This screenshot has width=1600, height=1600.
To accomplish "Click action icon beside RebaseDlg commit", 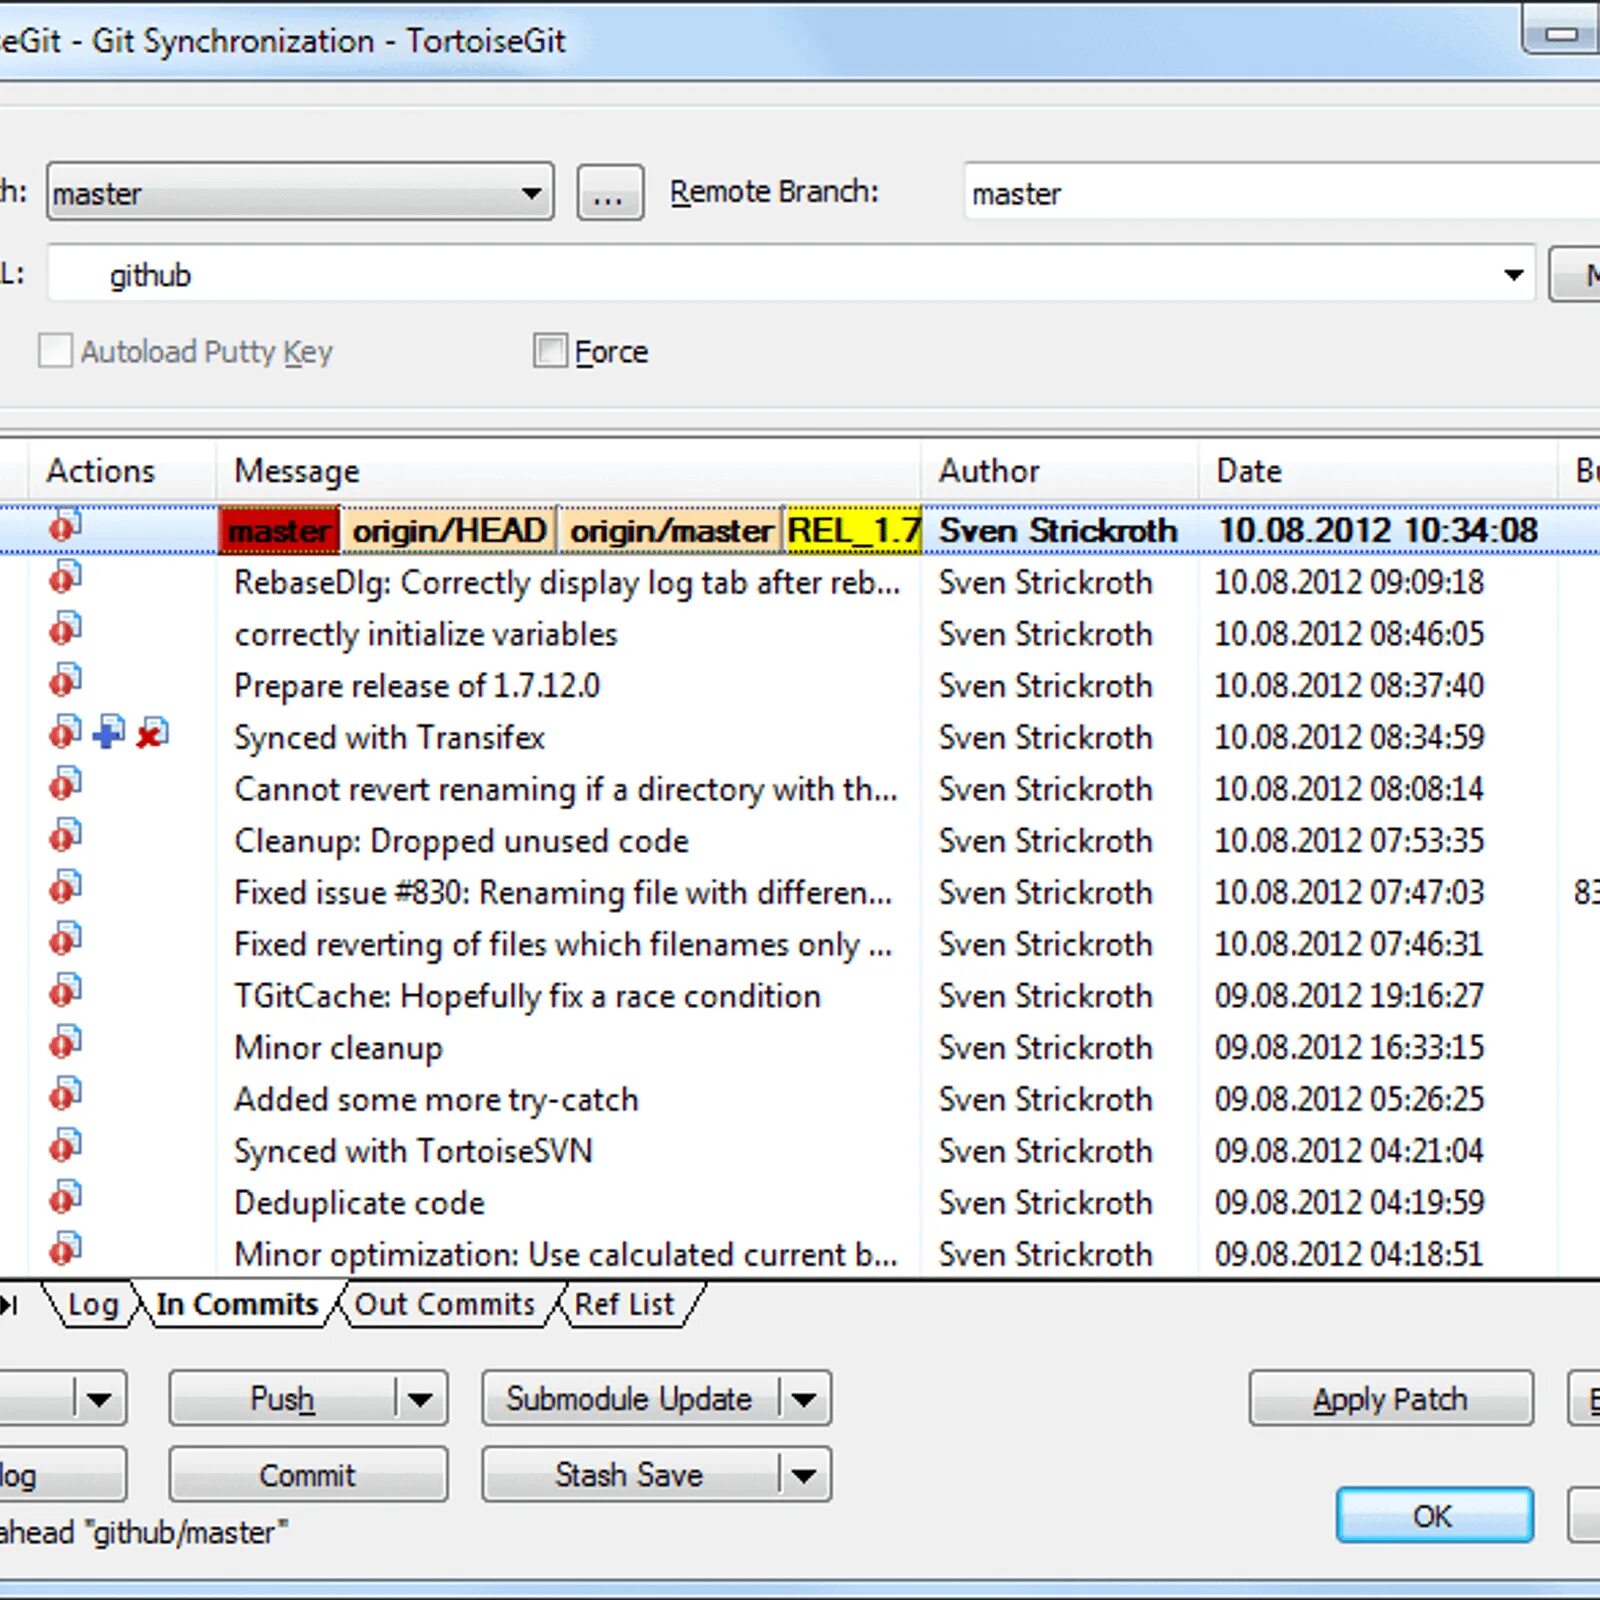I will click(x=65, y=577).
